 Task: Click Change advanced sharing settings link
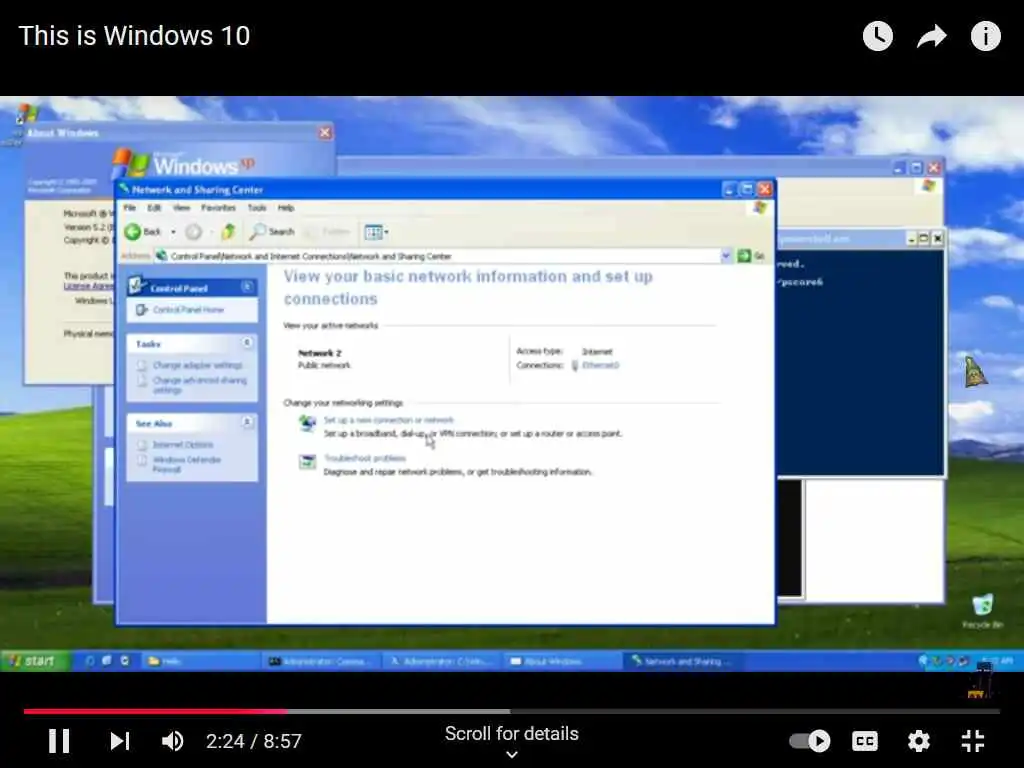[200, 385]
